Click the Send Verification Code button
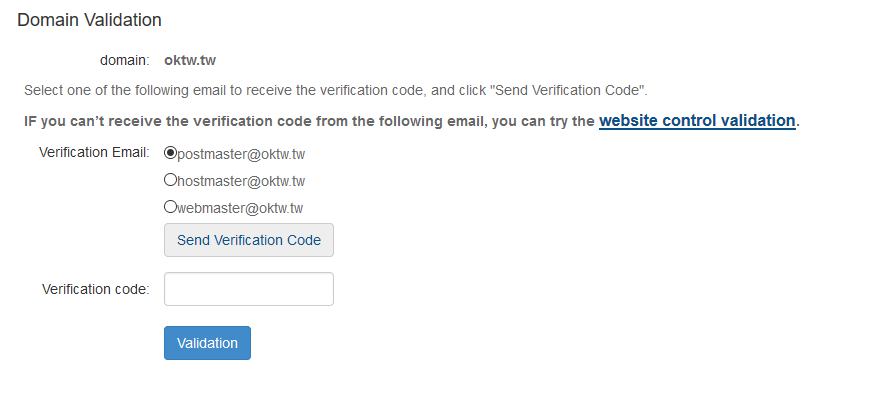890x402 pixels. (249, 240)
